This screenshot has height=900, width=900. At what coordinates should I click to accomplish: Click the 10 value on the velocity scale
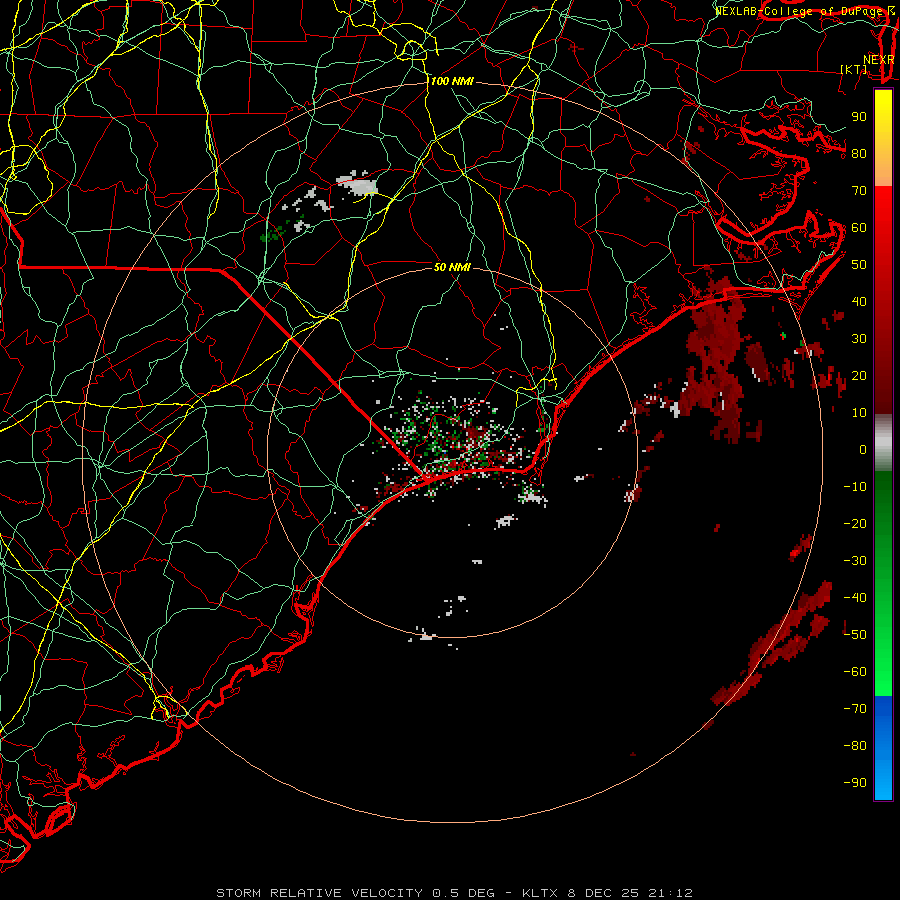(x=859, y=413)
